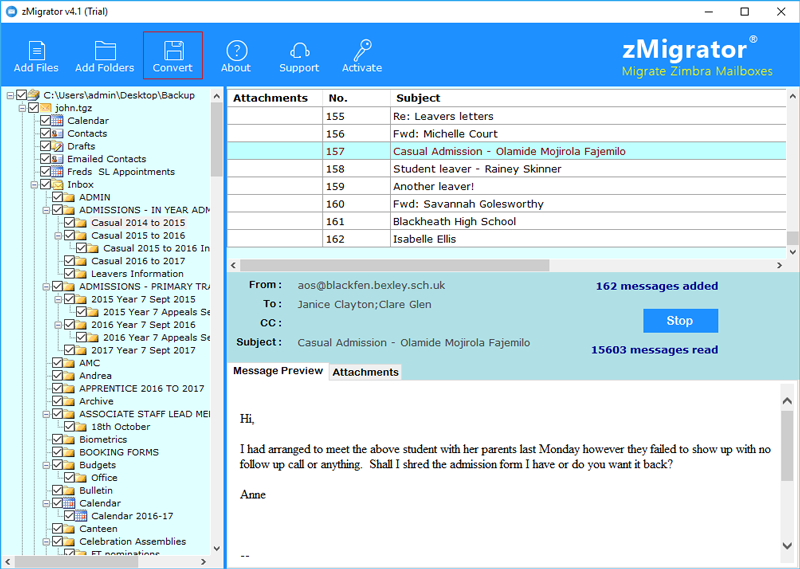Click the Archive folder icon
Viewport: 800px width, 569px height.
click(x=69, y=401)
